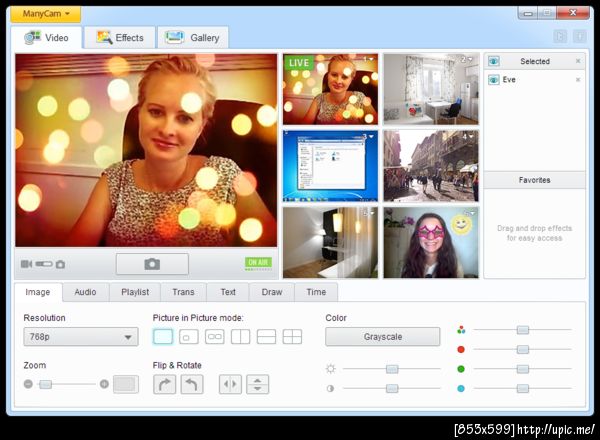
Task: Select side-by-side split picture mode
Action: [240, 337]
